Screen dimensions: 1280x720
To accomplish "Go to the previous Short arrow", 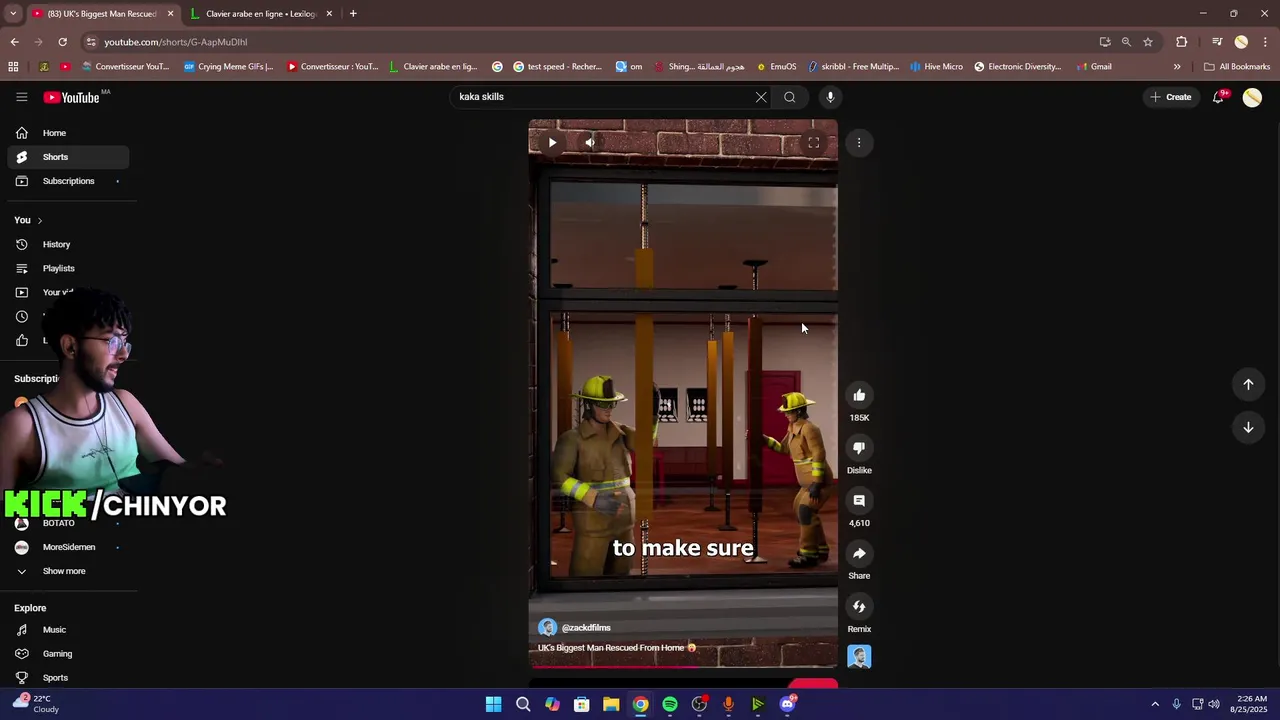I will pyautogui.click(x=1248, y=384).
